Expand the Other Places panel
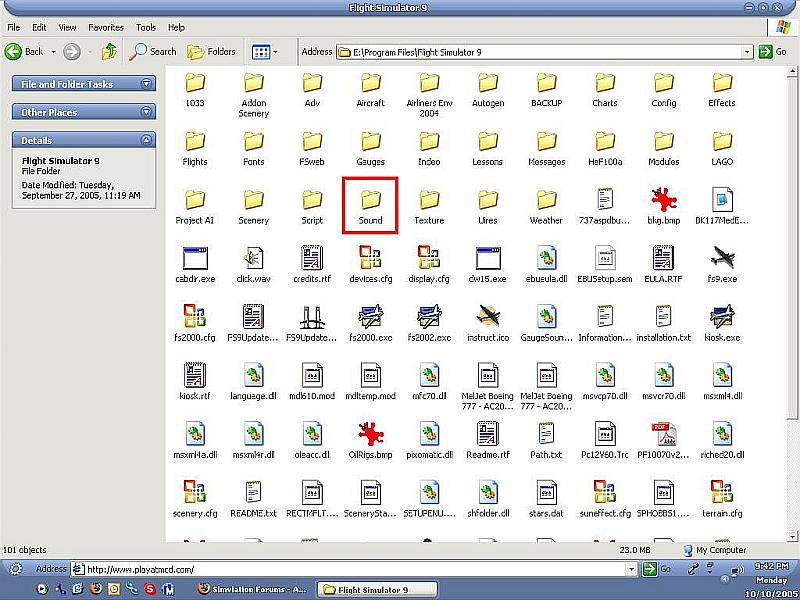The width and height of the screenshot is (800, 600). tap(147, 112)
